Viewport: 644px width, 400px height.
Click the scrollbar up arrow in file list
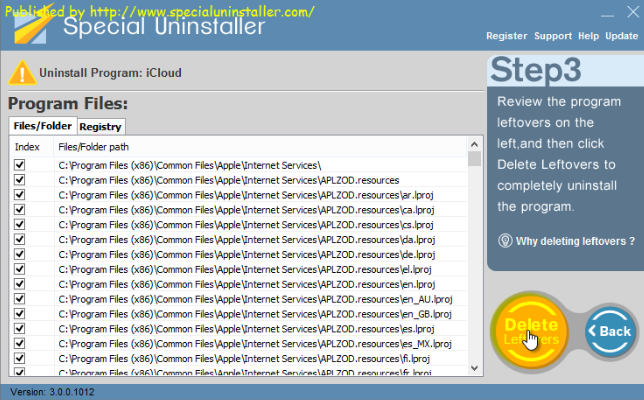click(474, 144)
